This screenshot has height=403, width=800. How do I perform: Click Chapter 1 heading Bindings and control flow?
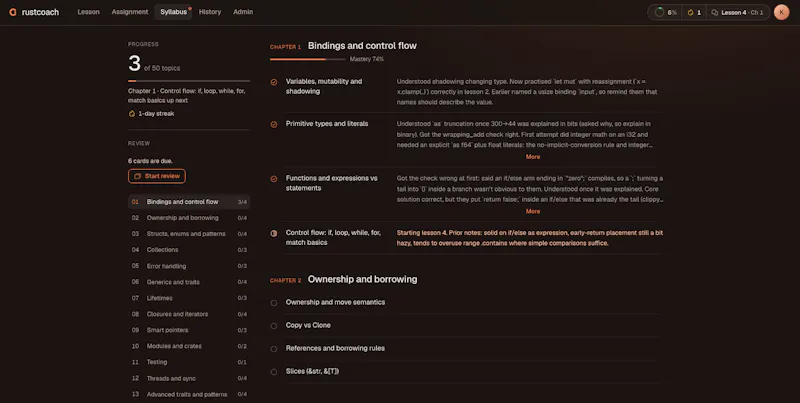tap(362, 46)
